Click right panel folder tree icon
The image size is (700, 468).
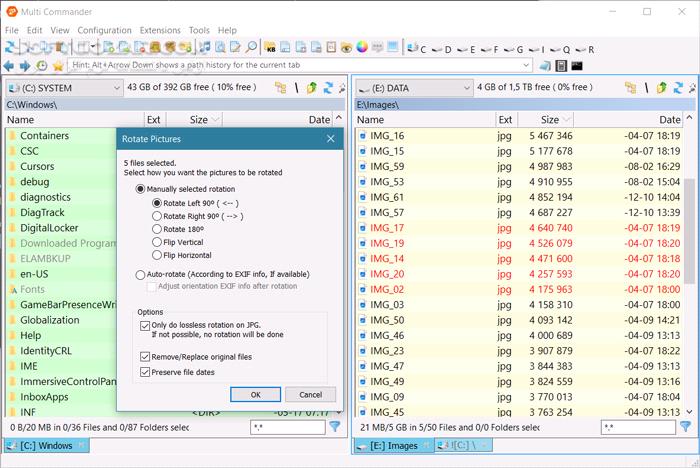tap(630, 88)
